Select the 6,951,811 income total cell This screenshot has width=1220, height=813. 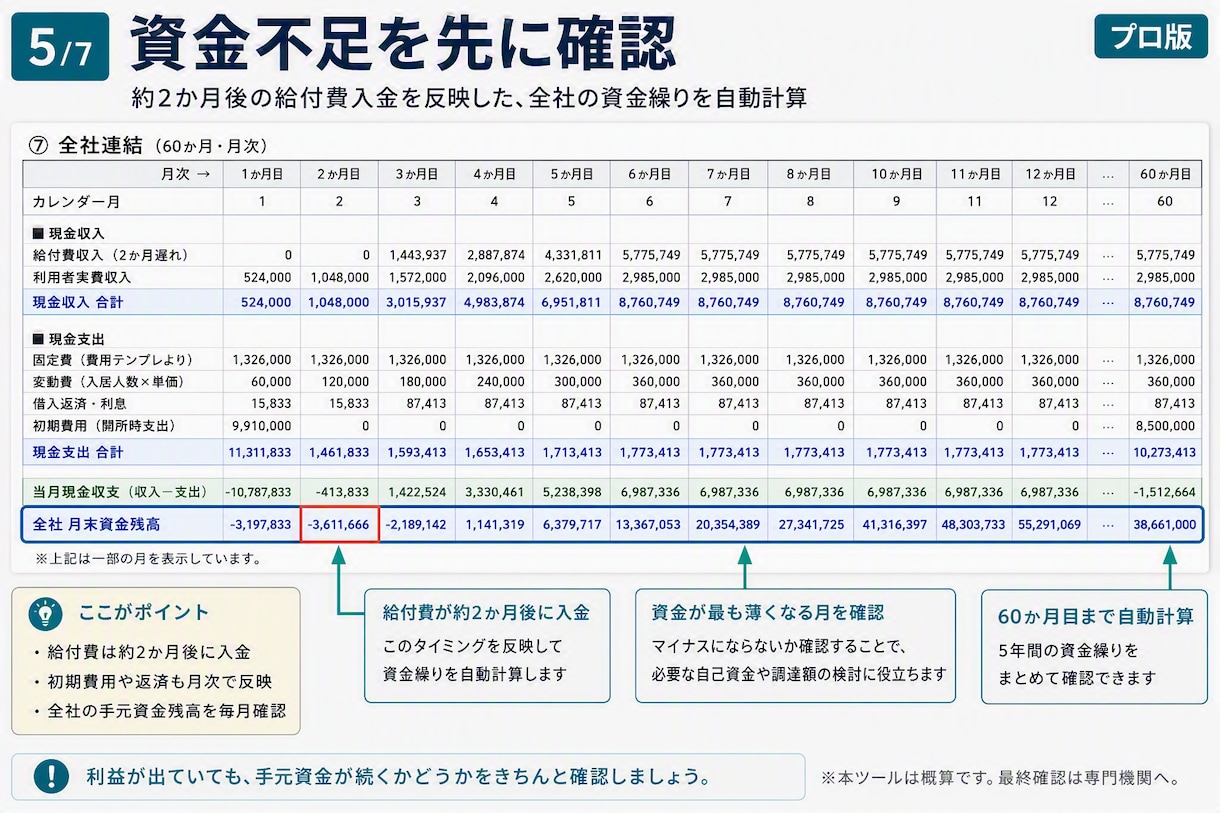pyautogui.click(x=571, y=301)
